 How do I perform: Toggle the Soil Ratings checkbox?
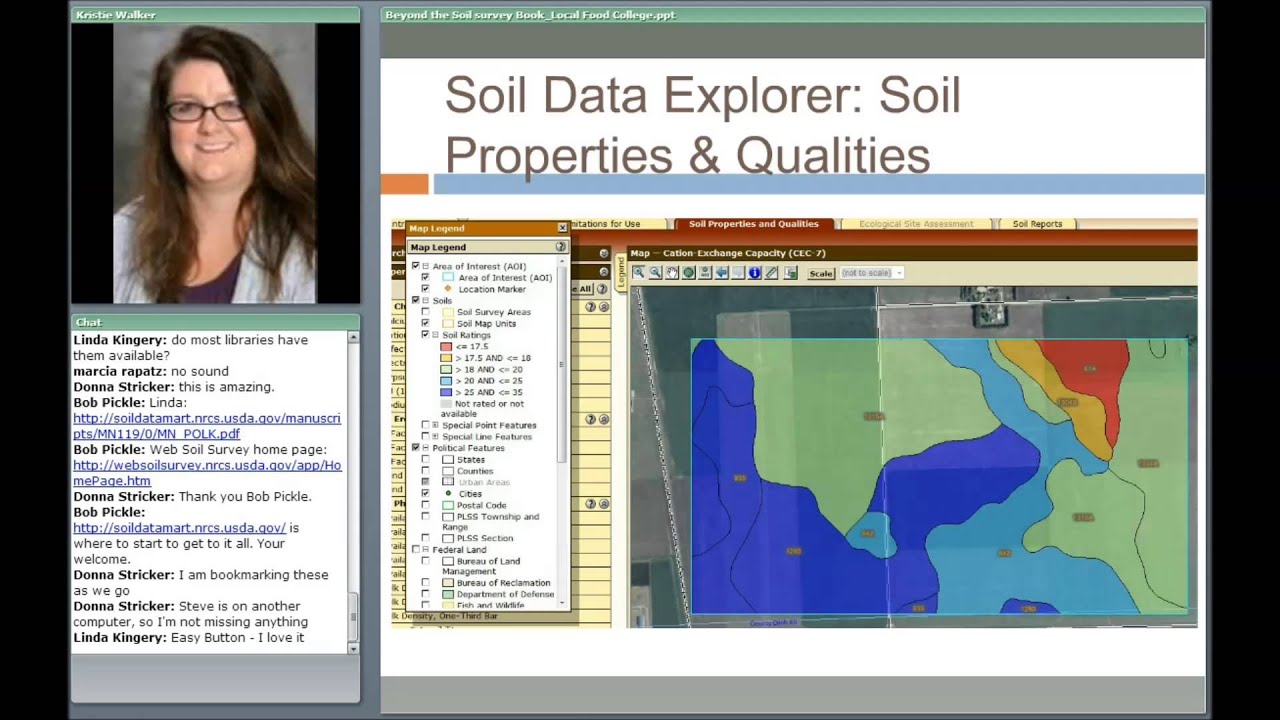[425, 335]
